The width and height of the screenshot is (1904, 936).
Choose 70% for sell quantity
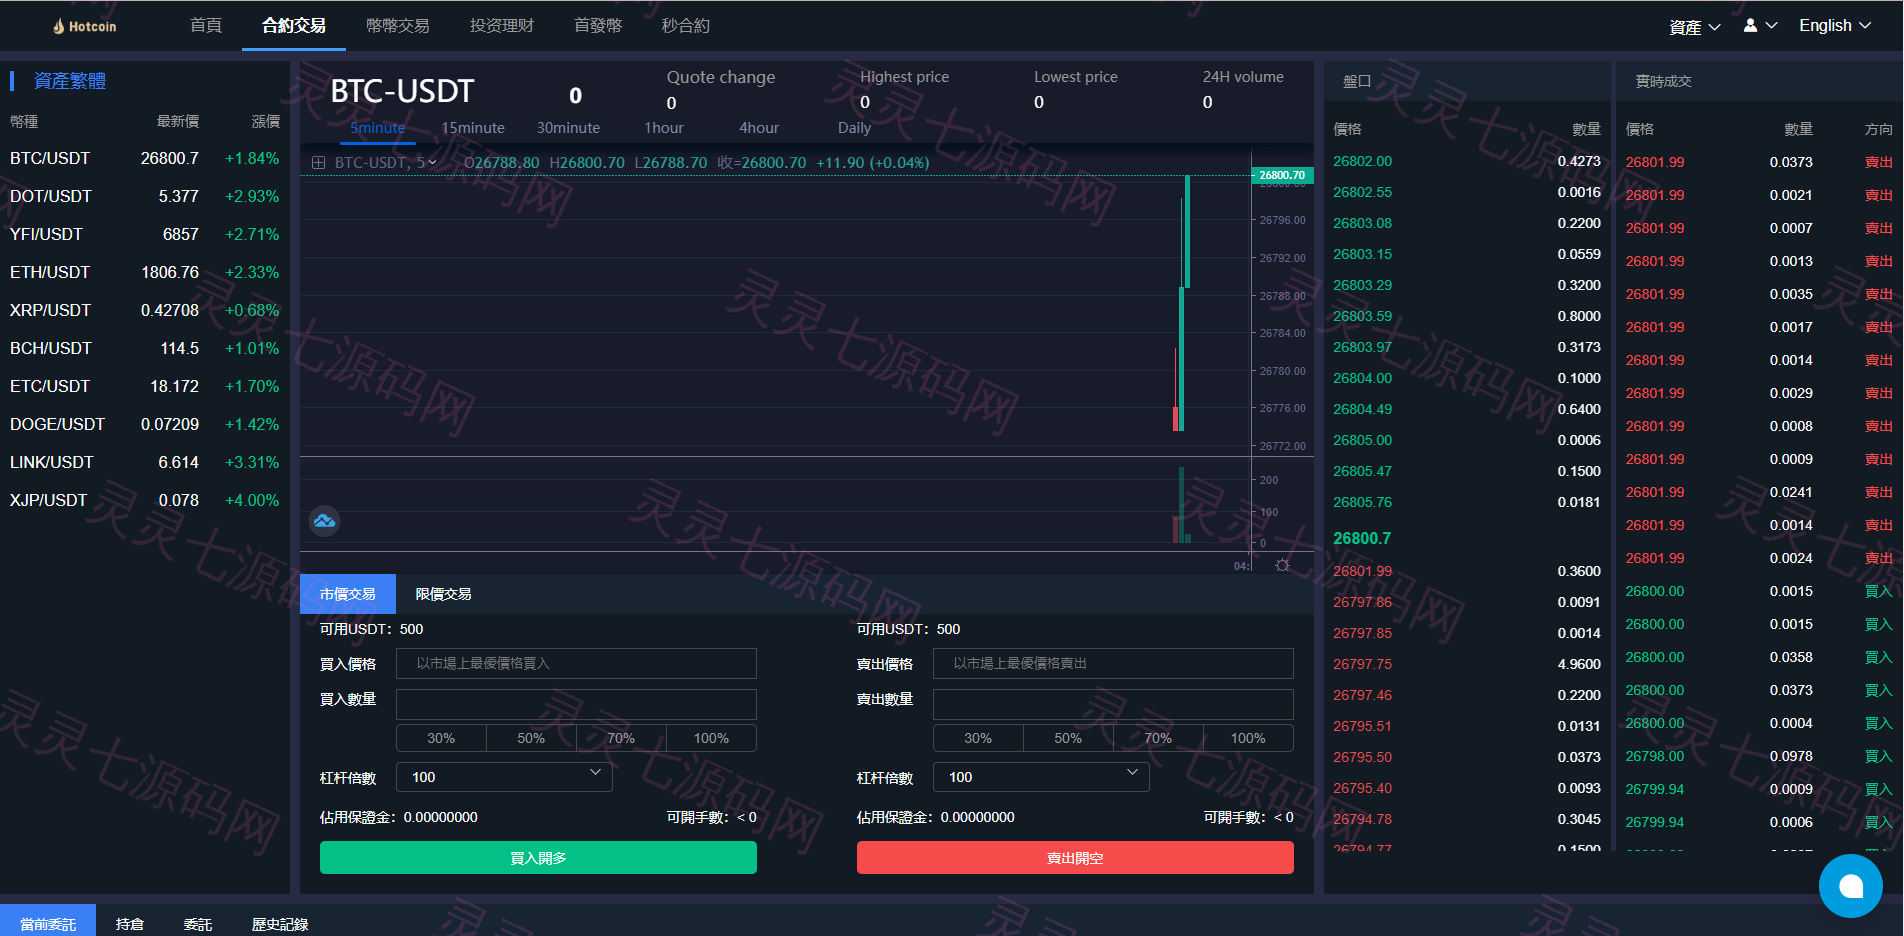pos(1158,738)
